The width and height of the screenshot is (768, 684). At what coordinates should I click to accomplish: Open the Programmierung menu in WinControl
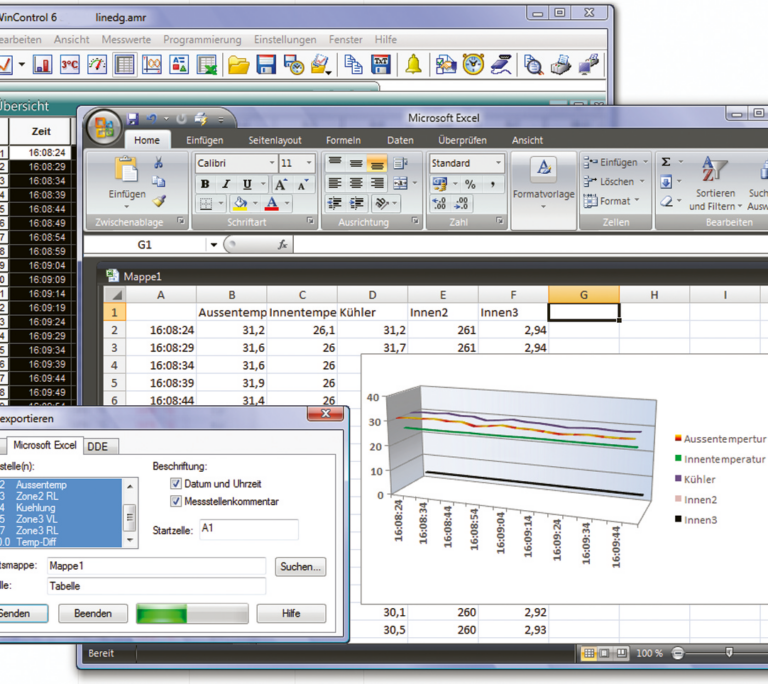(202, 39)
